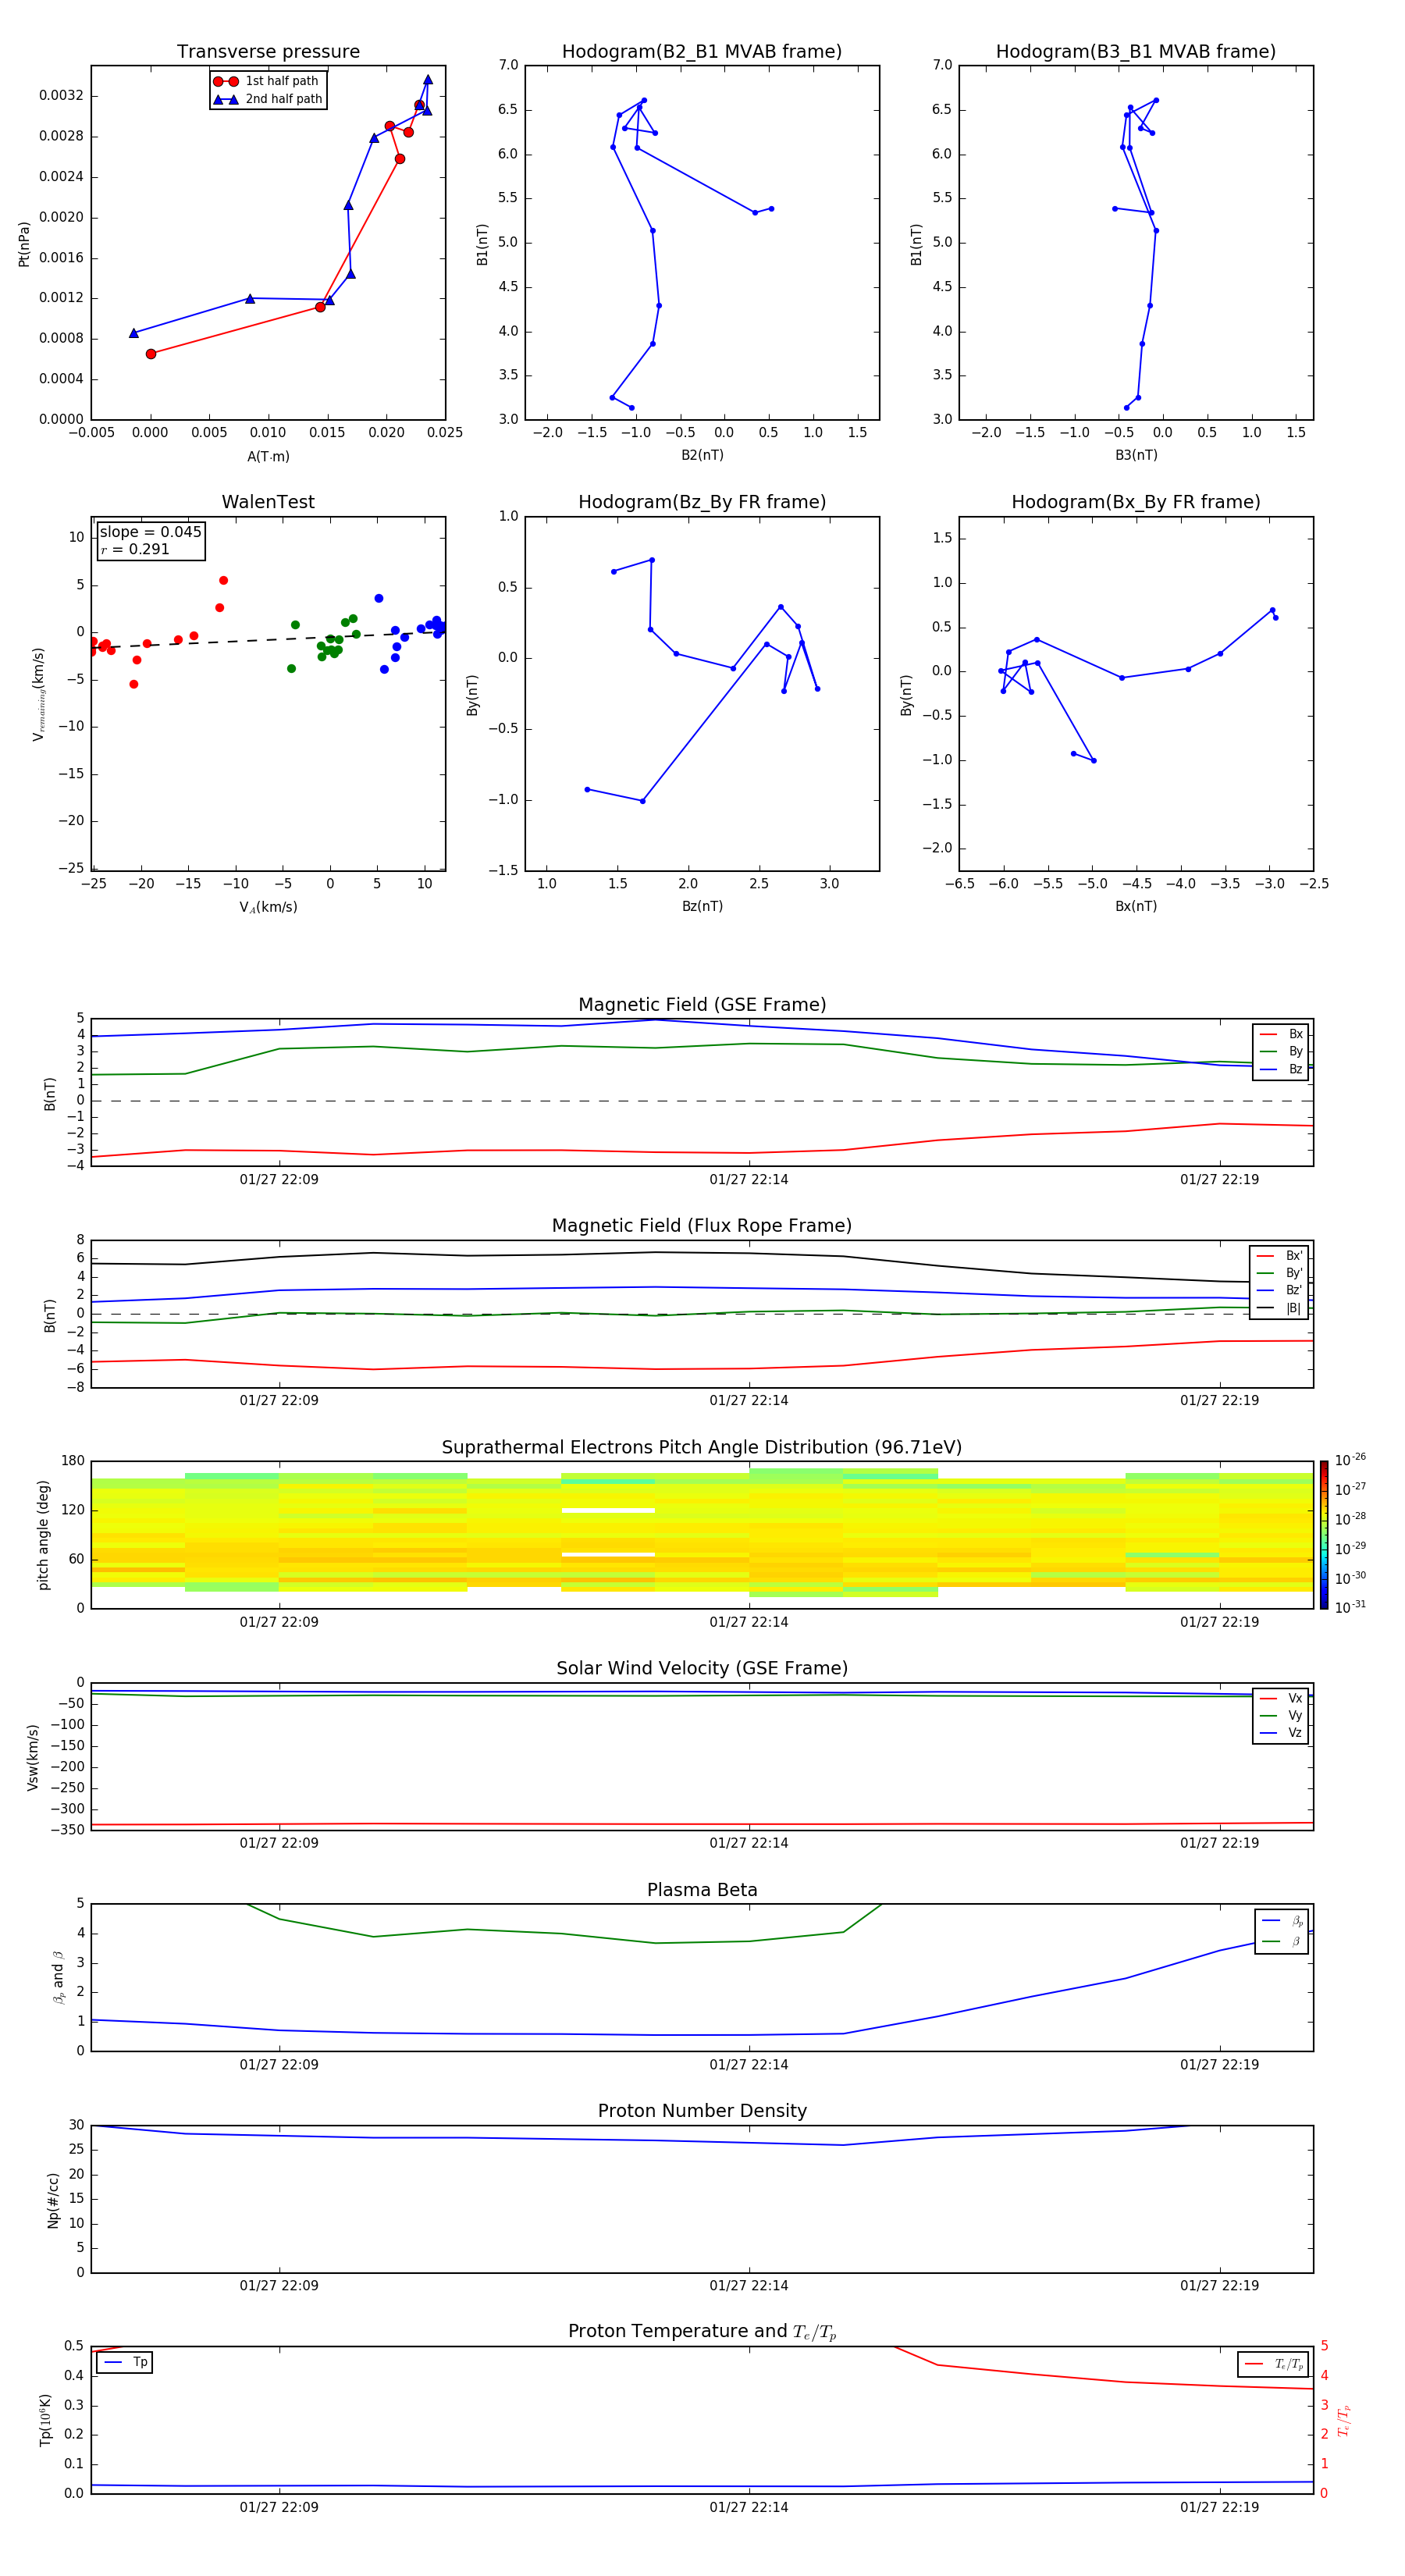The width and height of the screenshot is (1405, 2576).
Task: Click the 'WalenTest' plot title
Action: coord(268,502)
